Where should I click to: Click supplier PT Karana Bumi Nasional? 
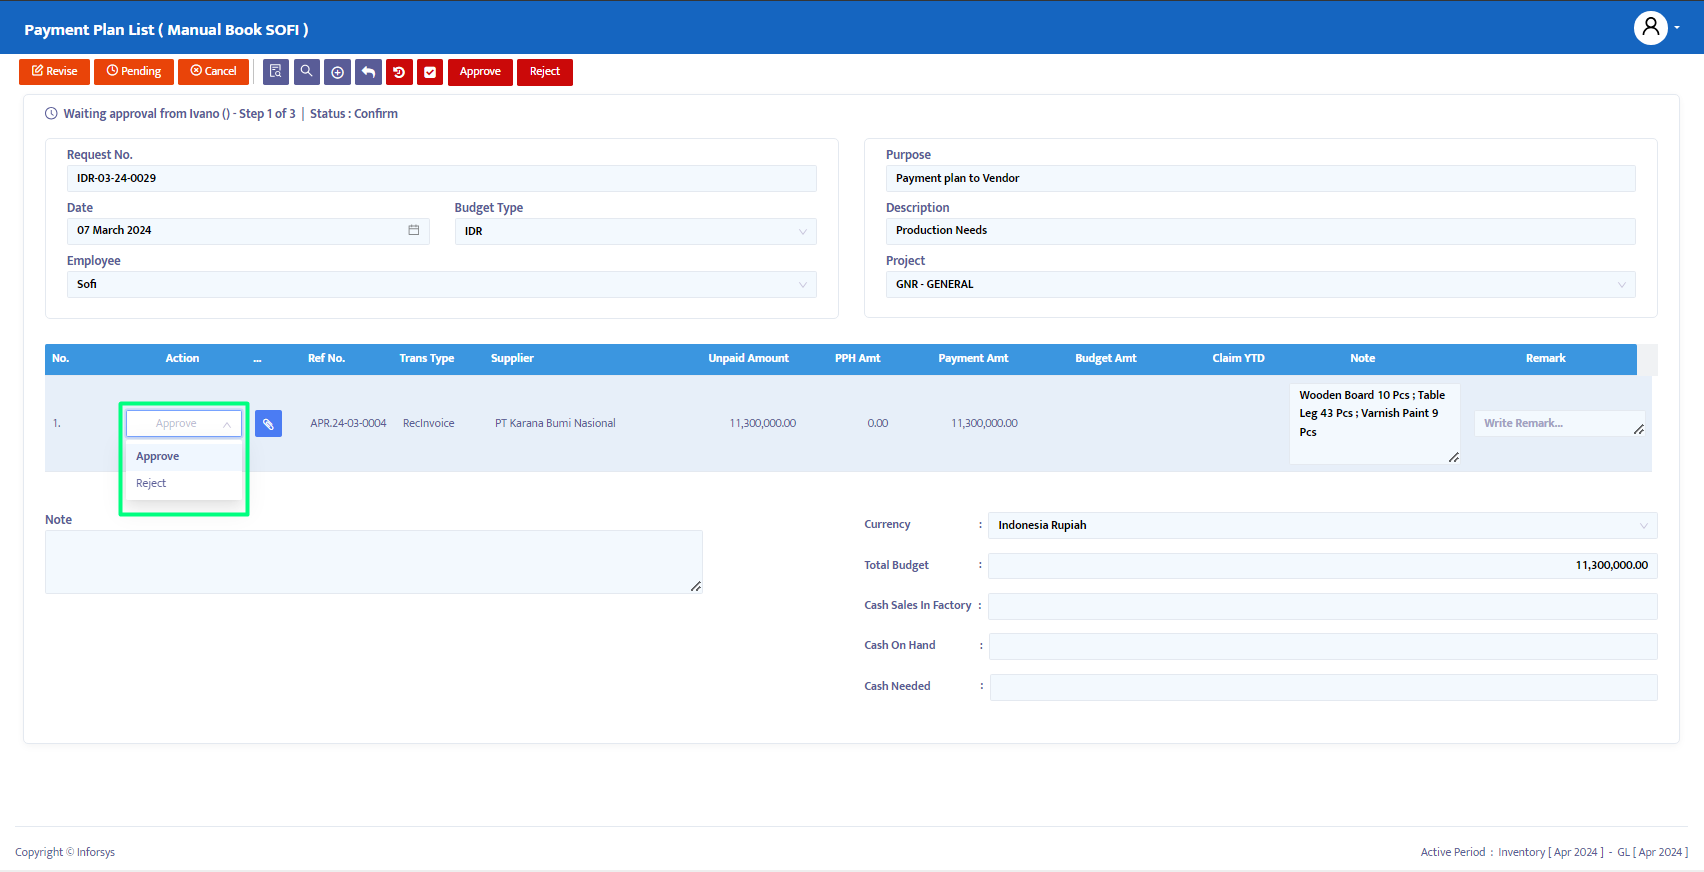[x=555, y=424]
